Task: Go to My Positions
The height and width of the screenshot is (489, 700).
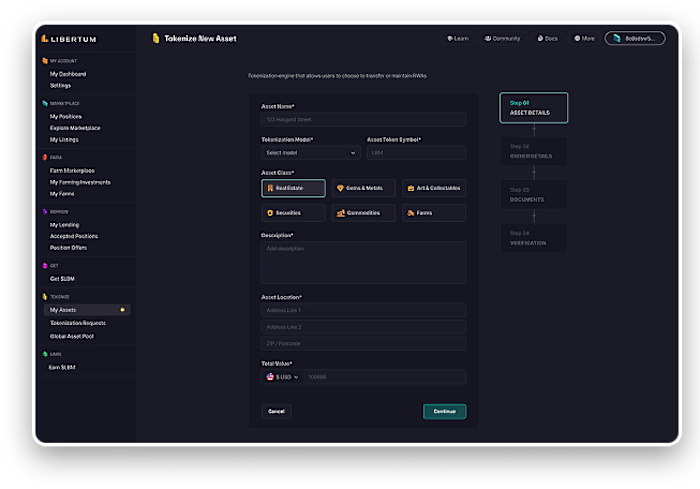Action: [x=66, y=117]
